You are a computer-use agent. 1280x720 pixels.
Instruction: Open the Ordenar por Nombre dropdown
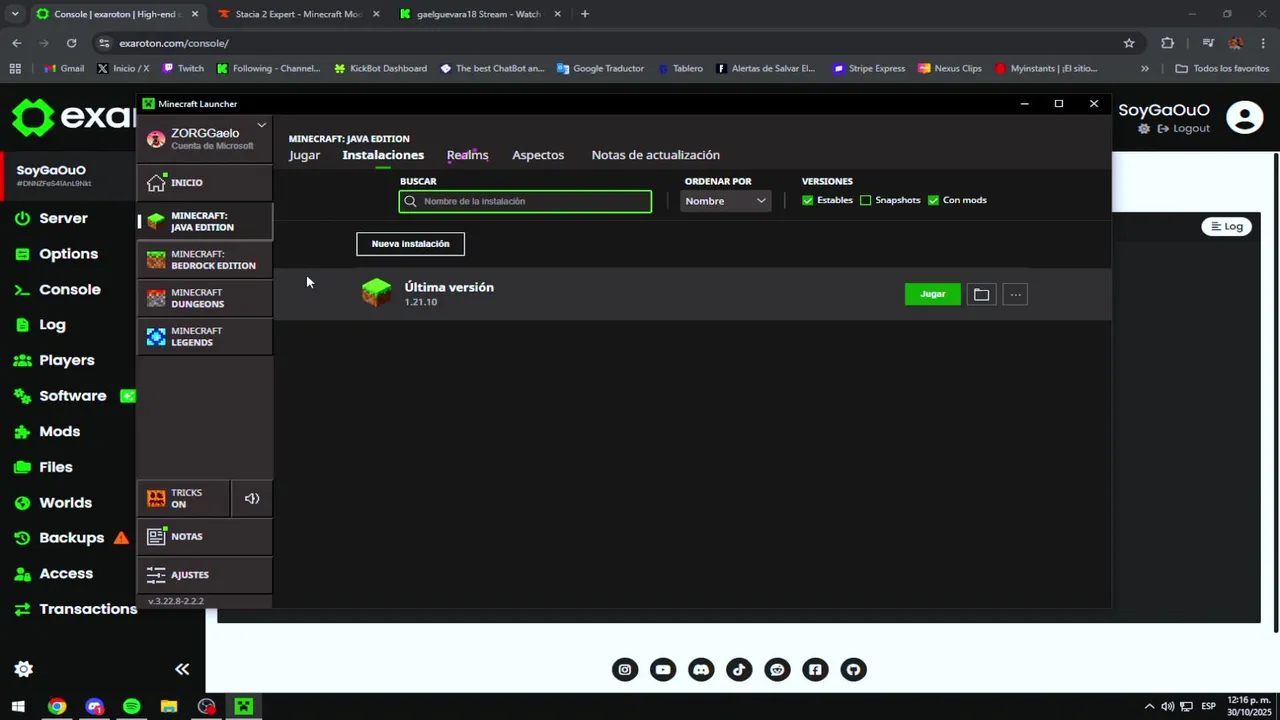[726, 201]
